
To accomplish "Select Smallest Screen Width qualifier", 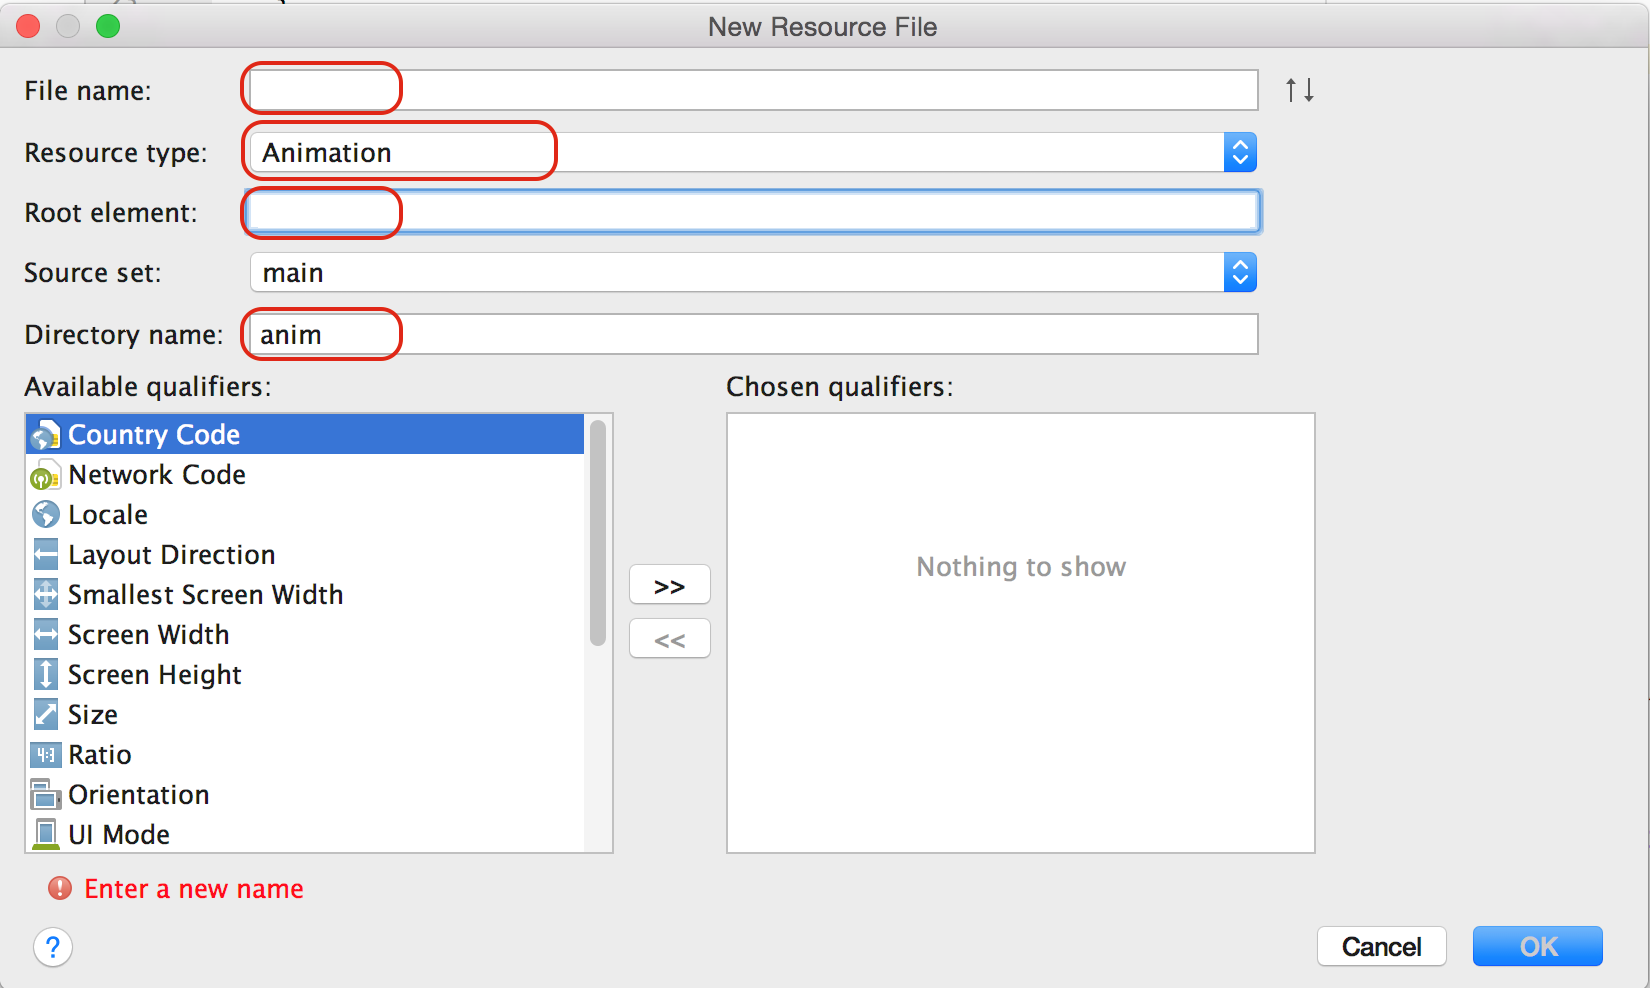I will (x=305, y=594).
